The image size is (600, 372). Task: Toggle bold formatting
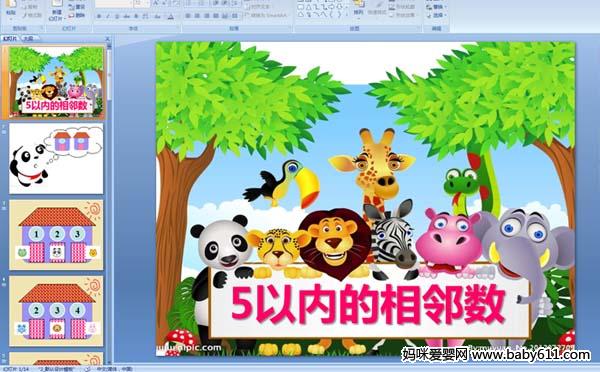(99, 16)
